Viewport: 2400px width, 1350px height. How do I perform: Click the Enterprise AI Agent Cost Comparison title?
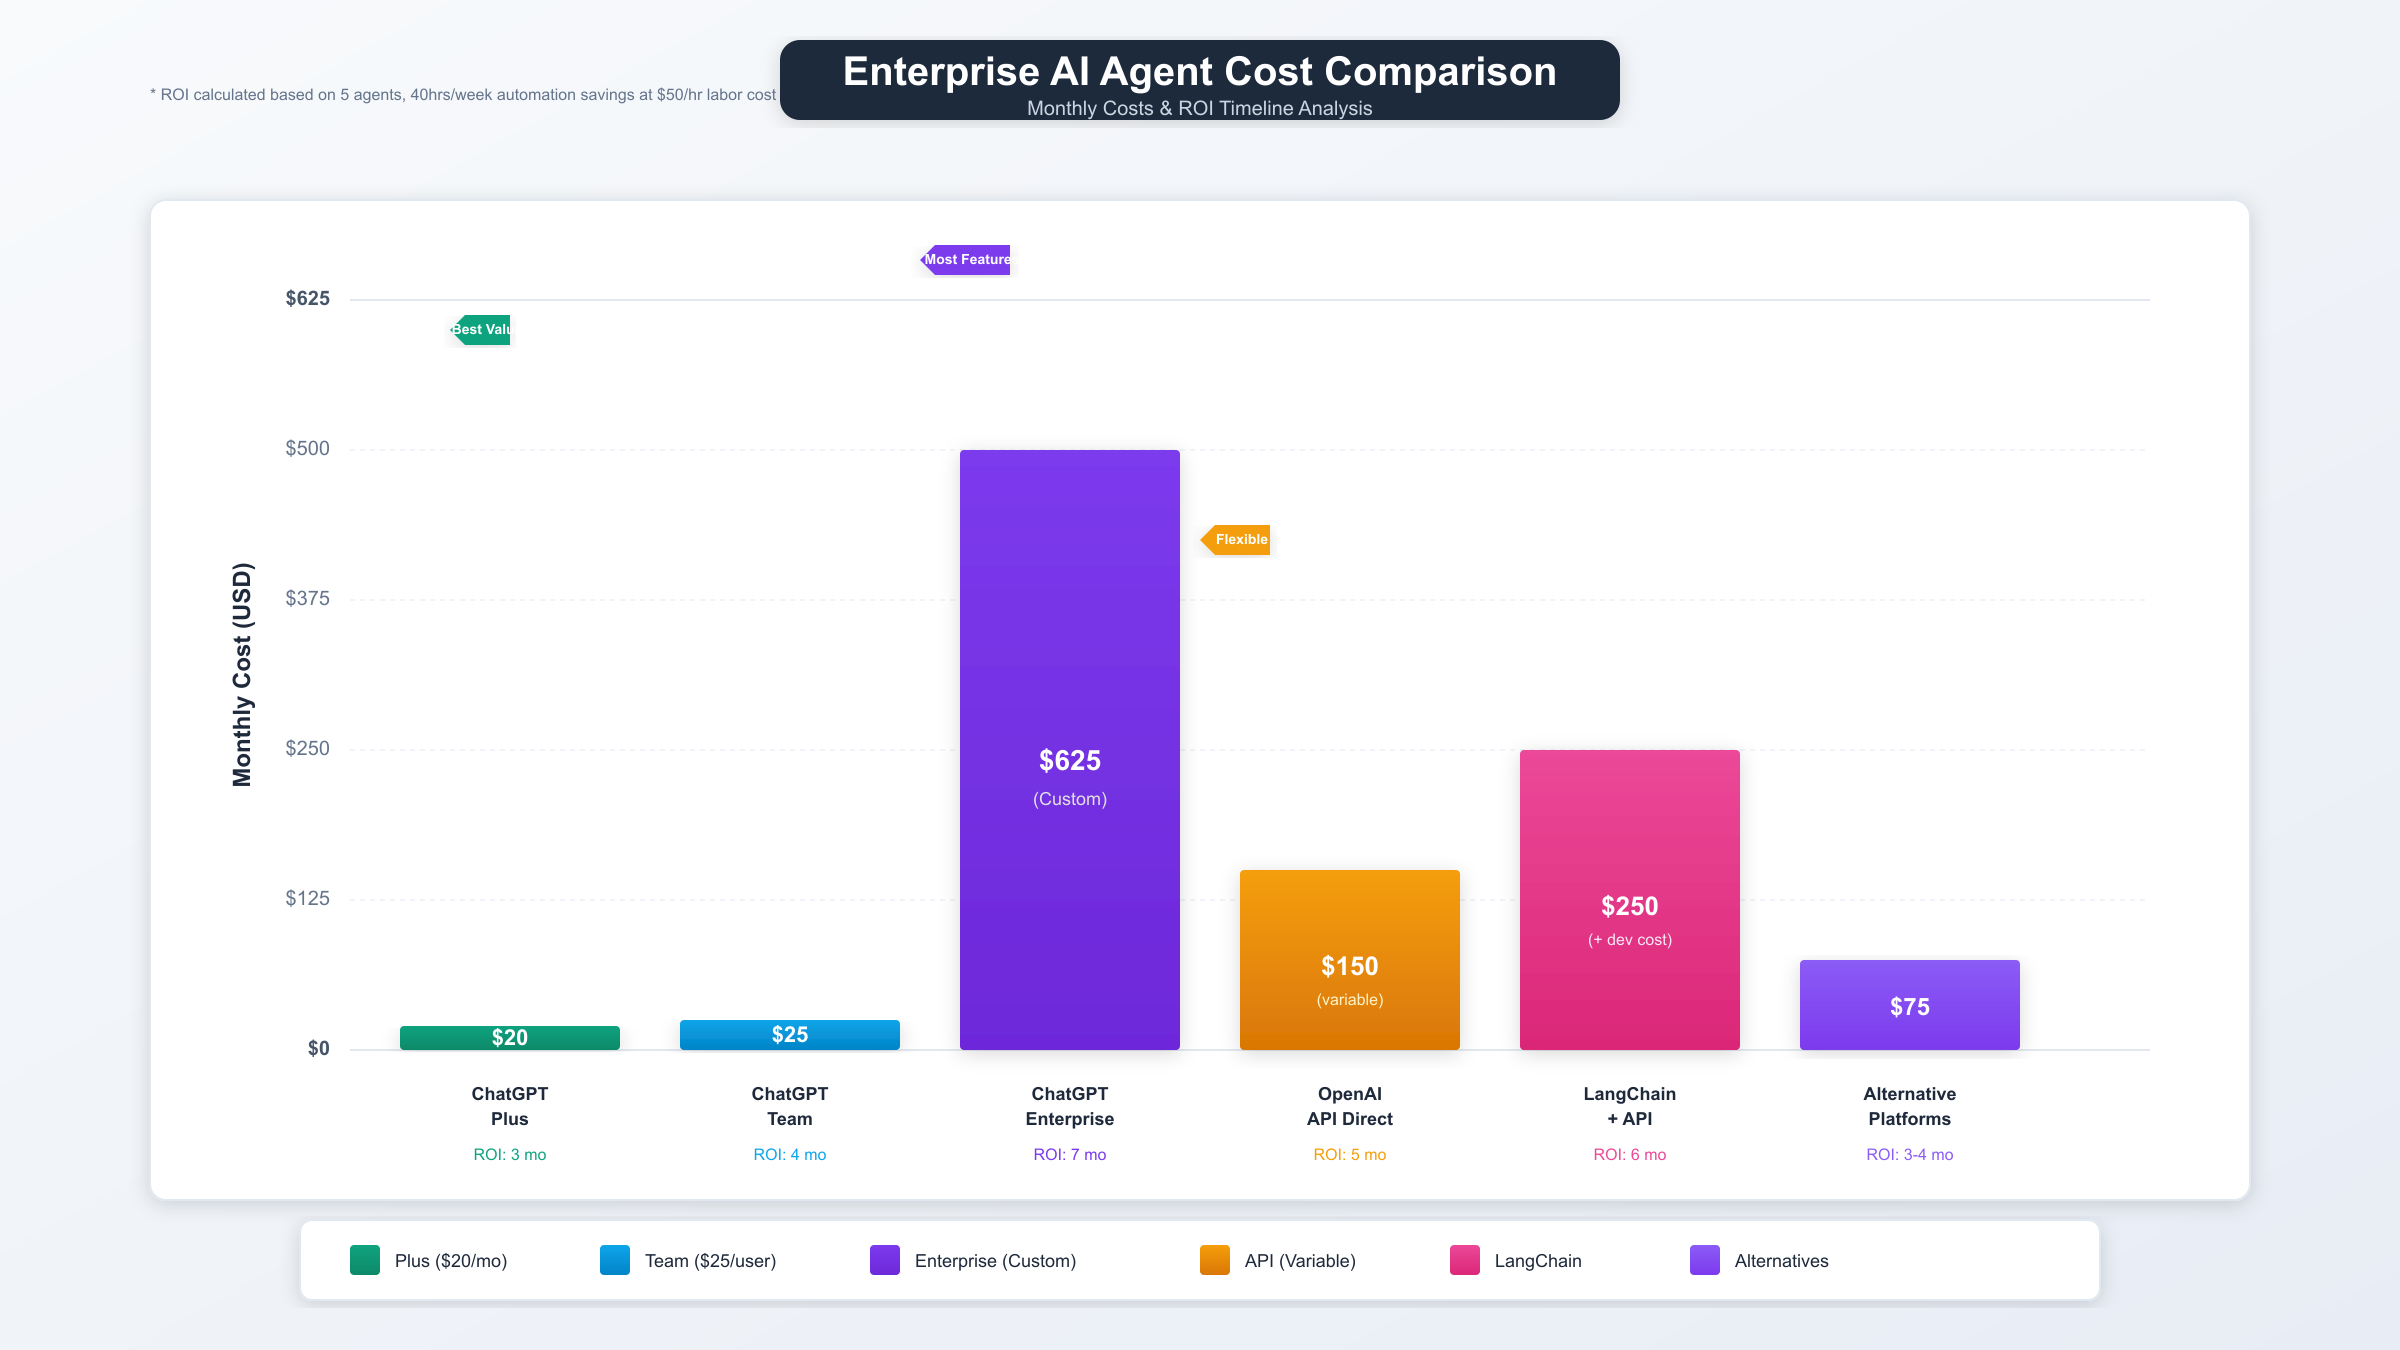(1200, 72)
